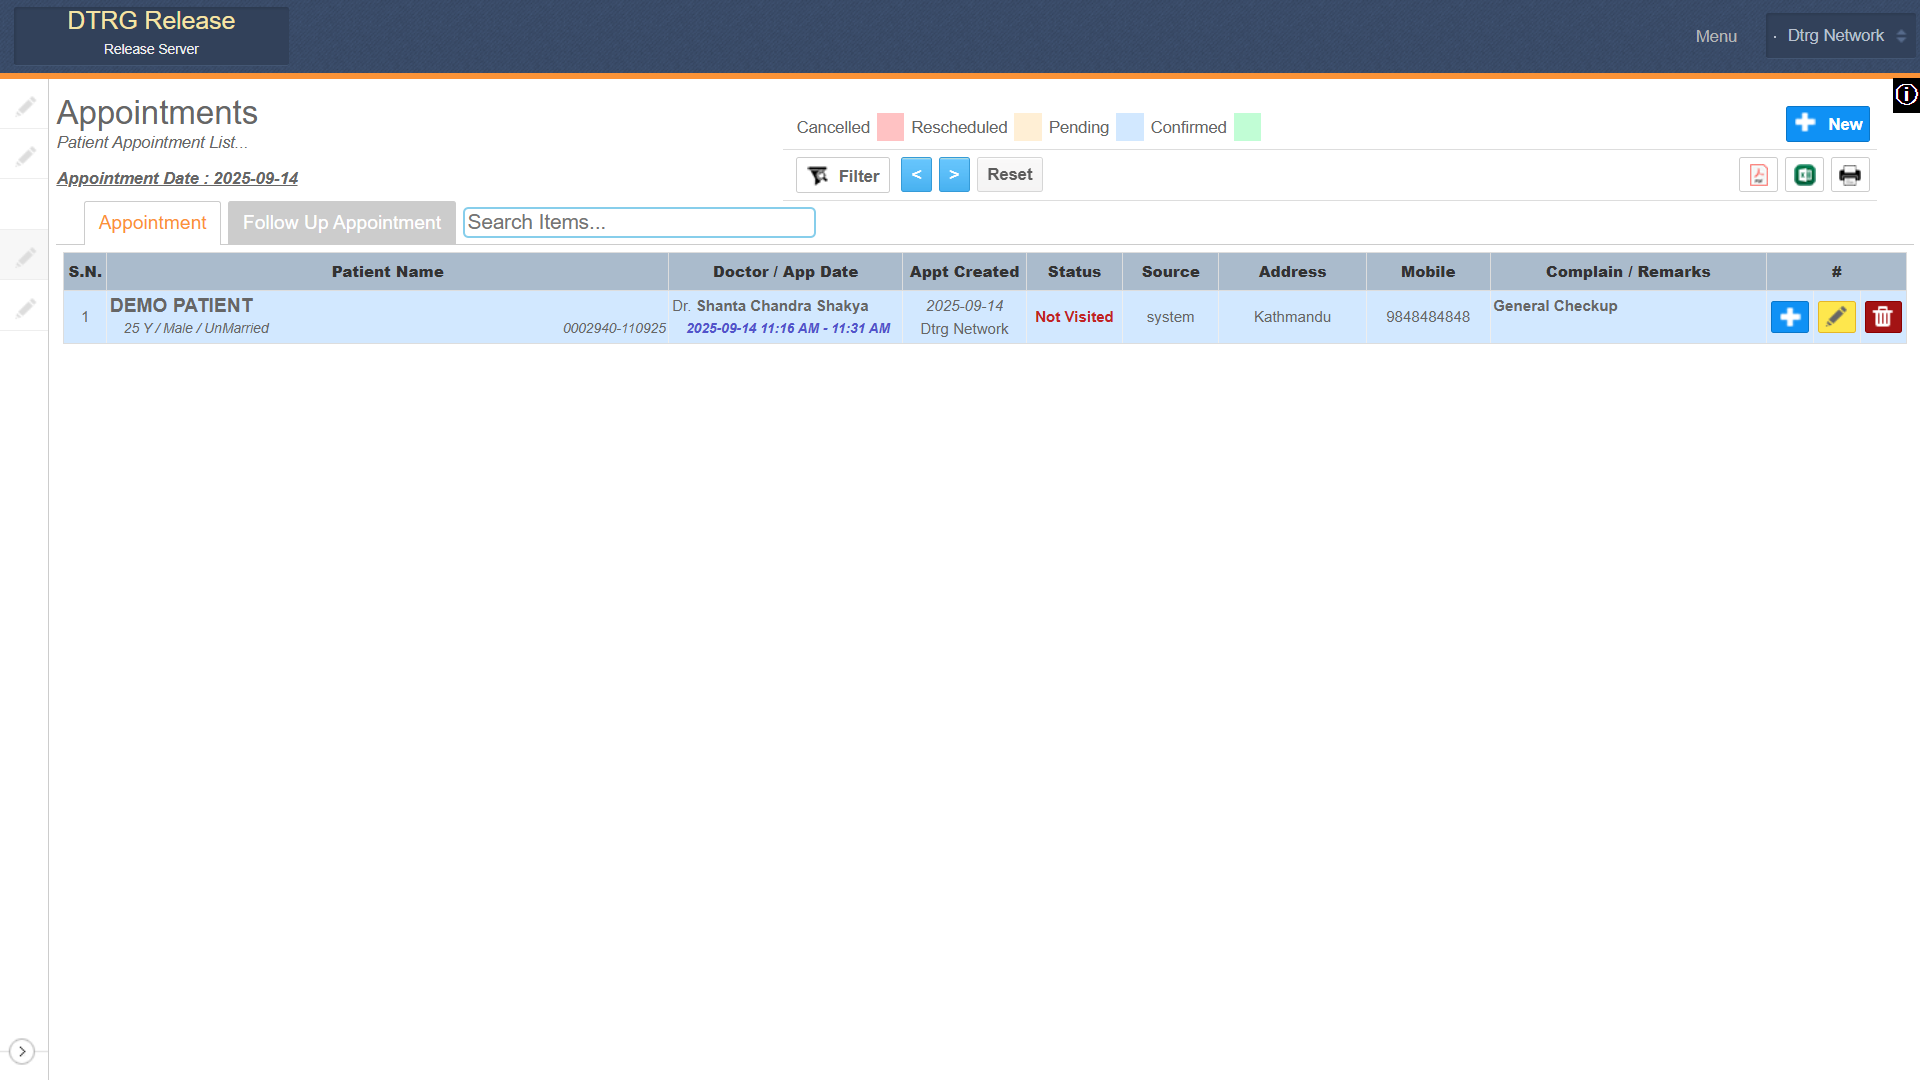
Task: Click the Doctor / App Date header
Action: click(x=785, y=272)
